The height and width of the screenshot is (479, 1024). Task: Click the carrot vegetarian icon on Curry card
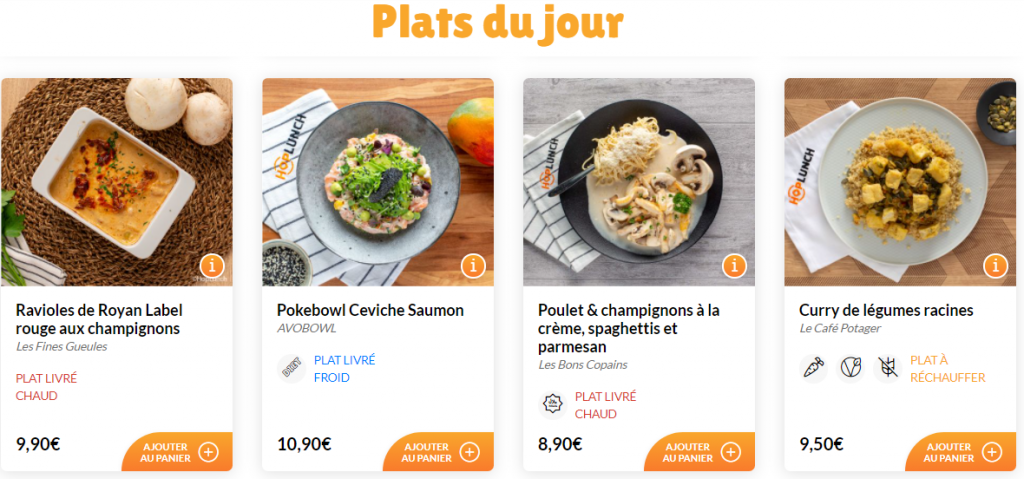tap(814, 368)
